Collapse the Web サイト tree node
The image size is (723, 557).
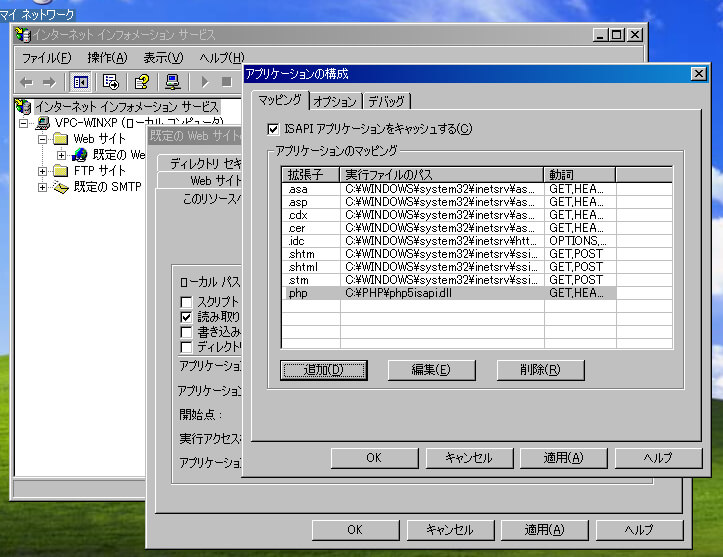(43, 139)
